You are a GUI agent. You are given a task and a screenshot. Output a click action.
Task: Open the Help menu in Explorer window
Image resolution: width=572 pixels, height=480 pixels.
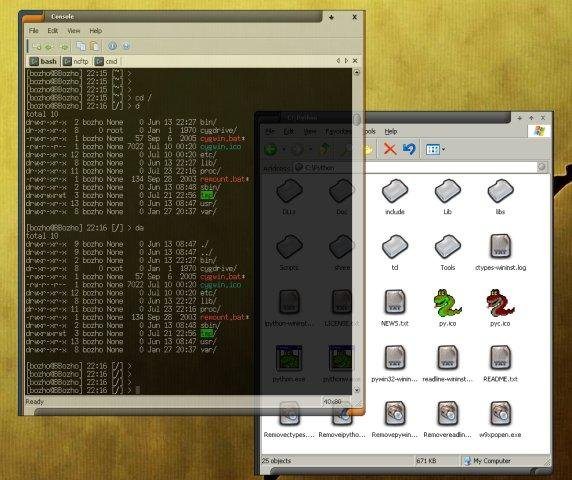pos(391,131)
